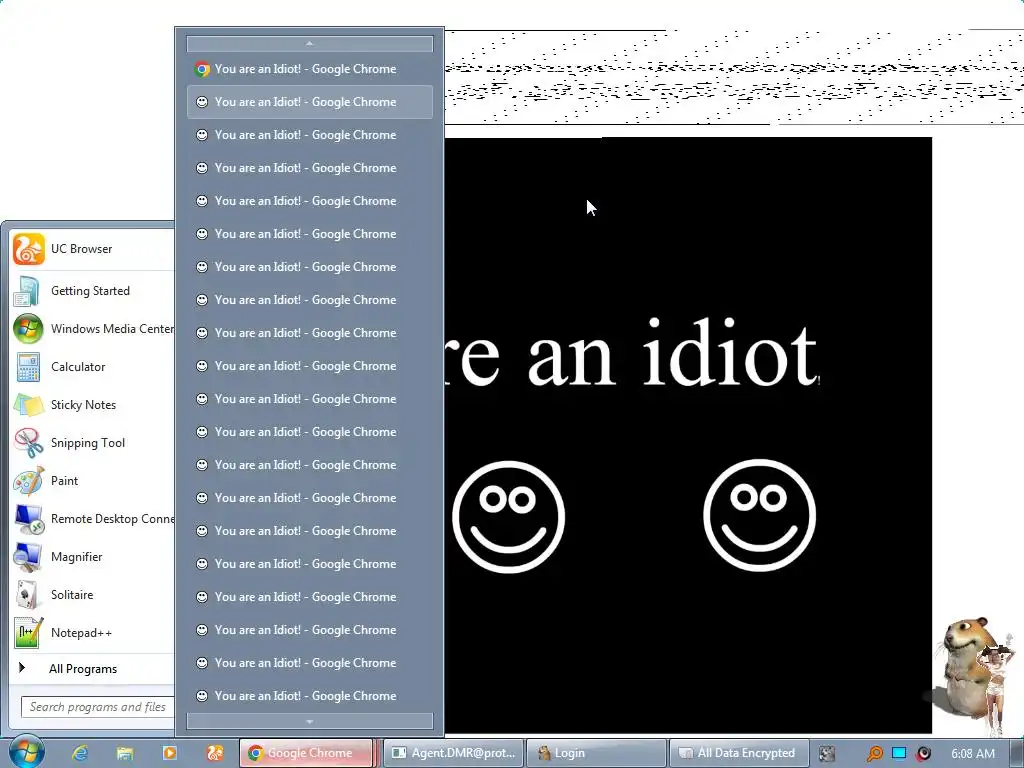
Task: Click the round dark tray icon beside the clock
Action: click(923, 754)
